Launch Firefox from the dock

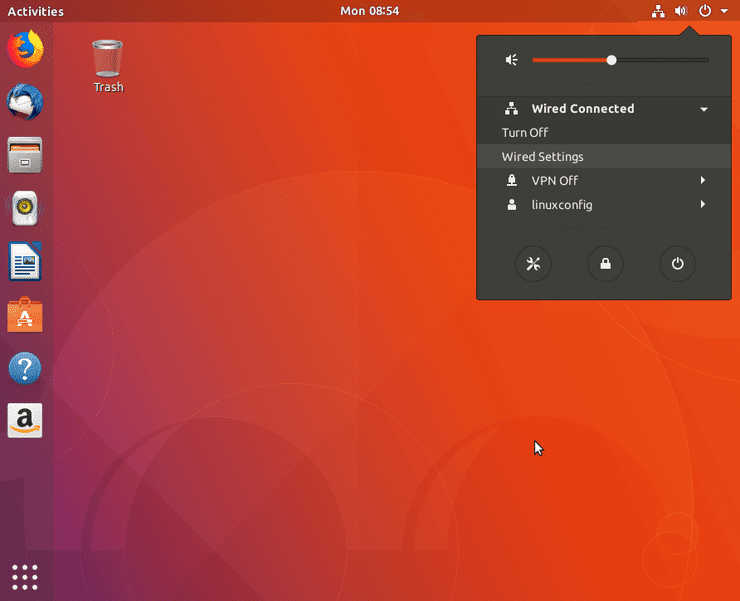coord(25,49)
